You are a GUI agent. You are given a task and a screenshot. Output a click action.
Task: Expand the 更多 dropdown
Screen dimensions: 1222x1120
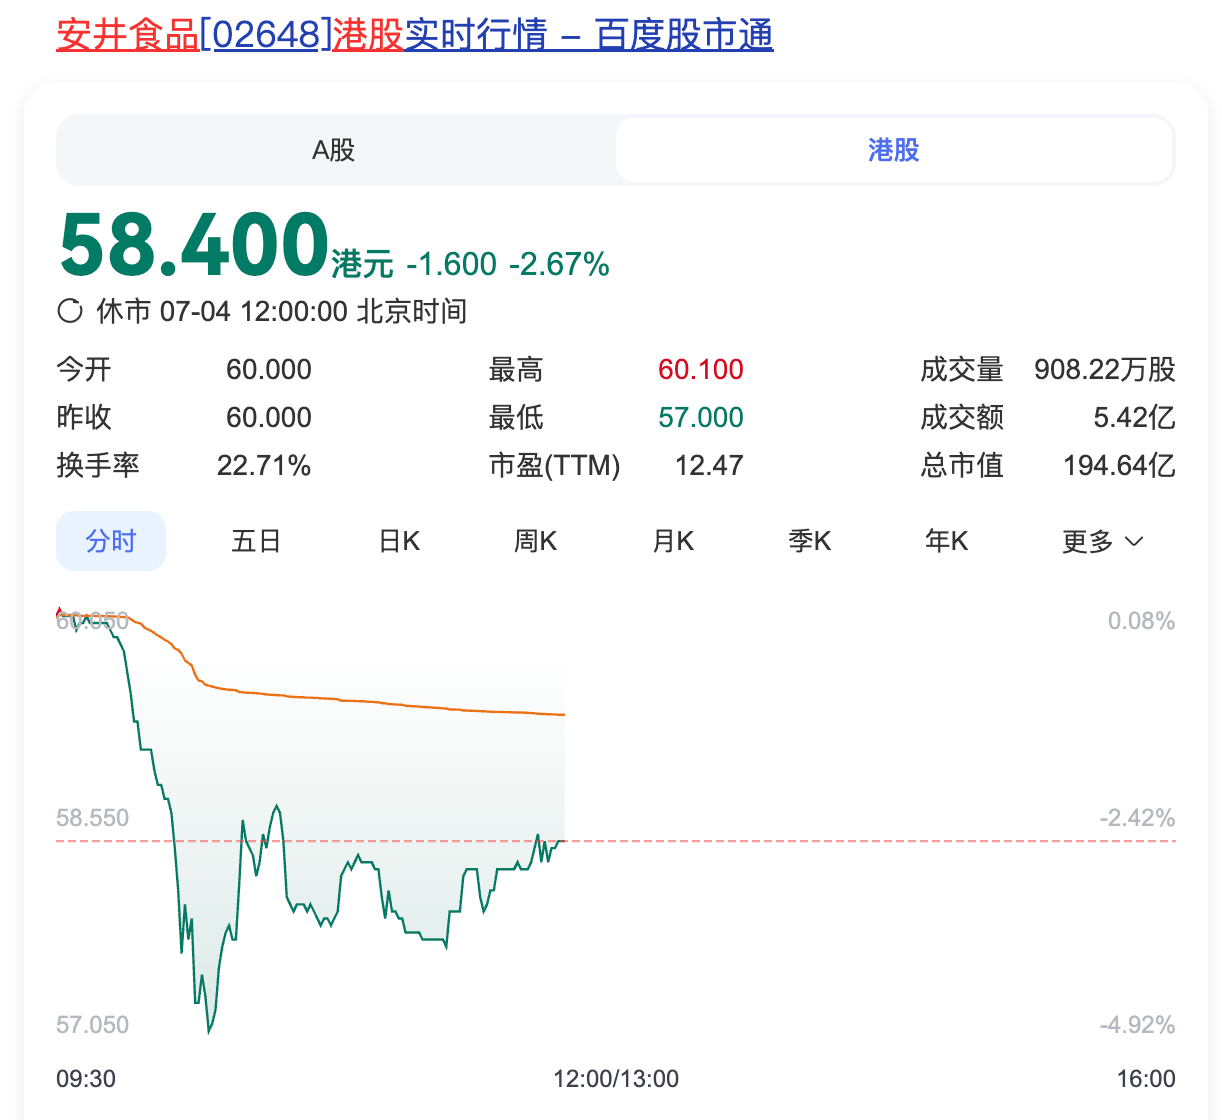click(x=1102, y=541)
